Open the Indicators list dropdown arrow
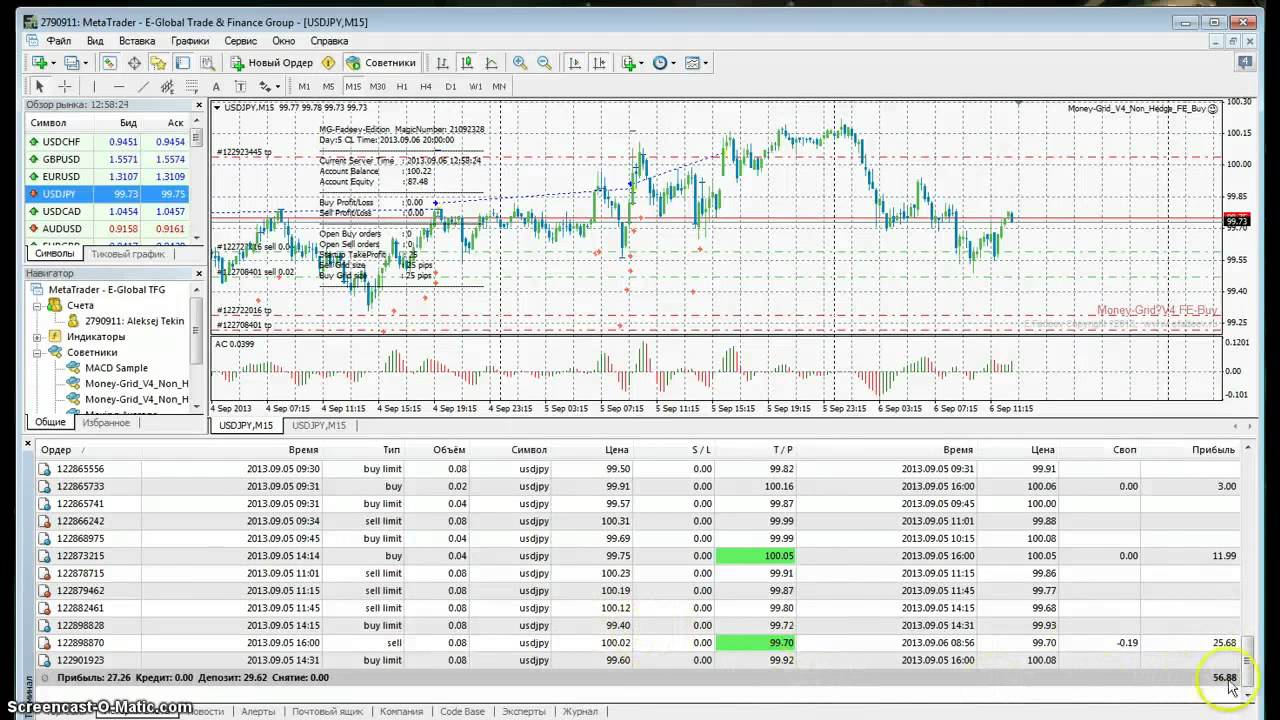Viewport: 1280px width, 720px height. tap(642, 62)
